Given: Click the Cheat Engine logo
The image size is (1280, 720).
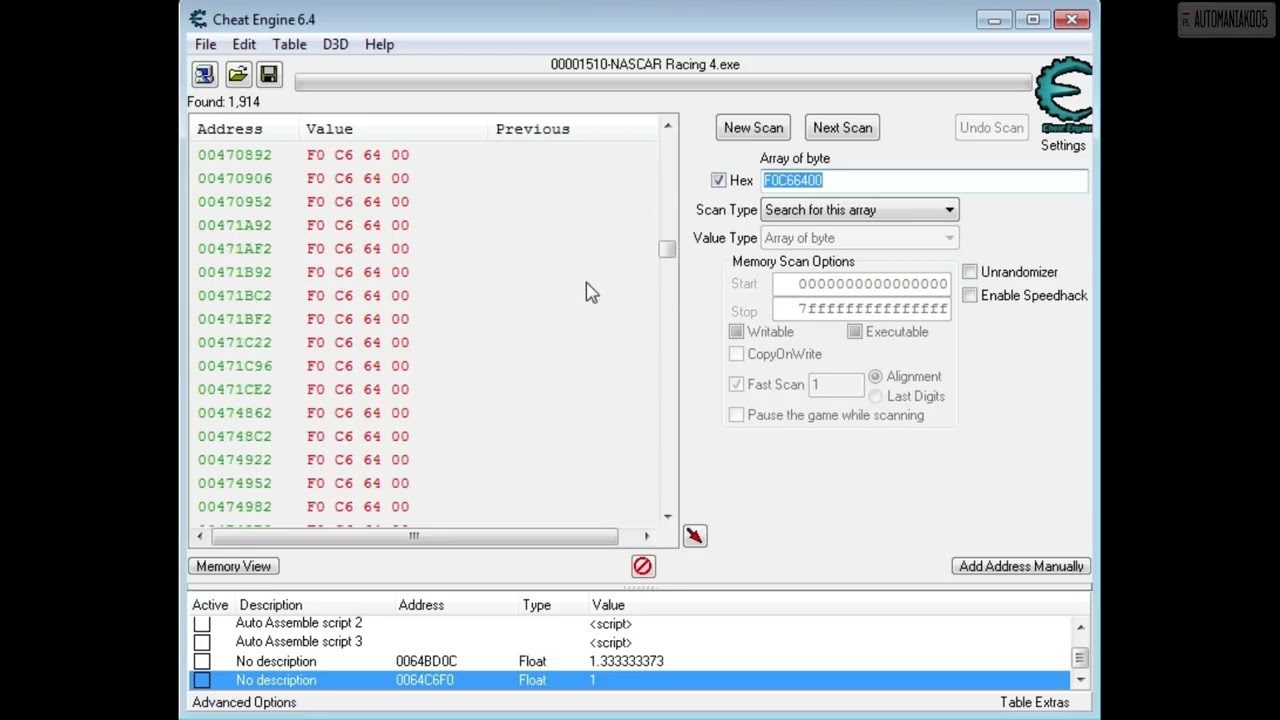Looking at the screenshot, I should click(x=1064, y=96).
